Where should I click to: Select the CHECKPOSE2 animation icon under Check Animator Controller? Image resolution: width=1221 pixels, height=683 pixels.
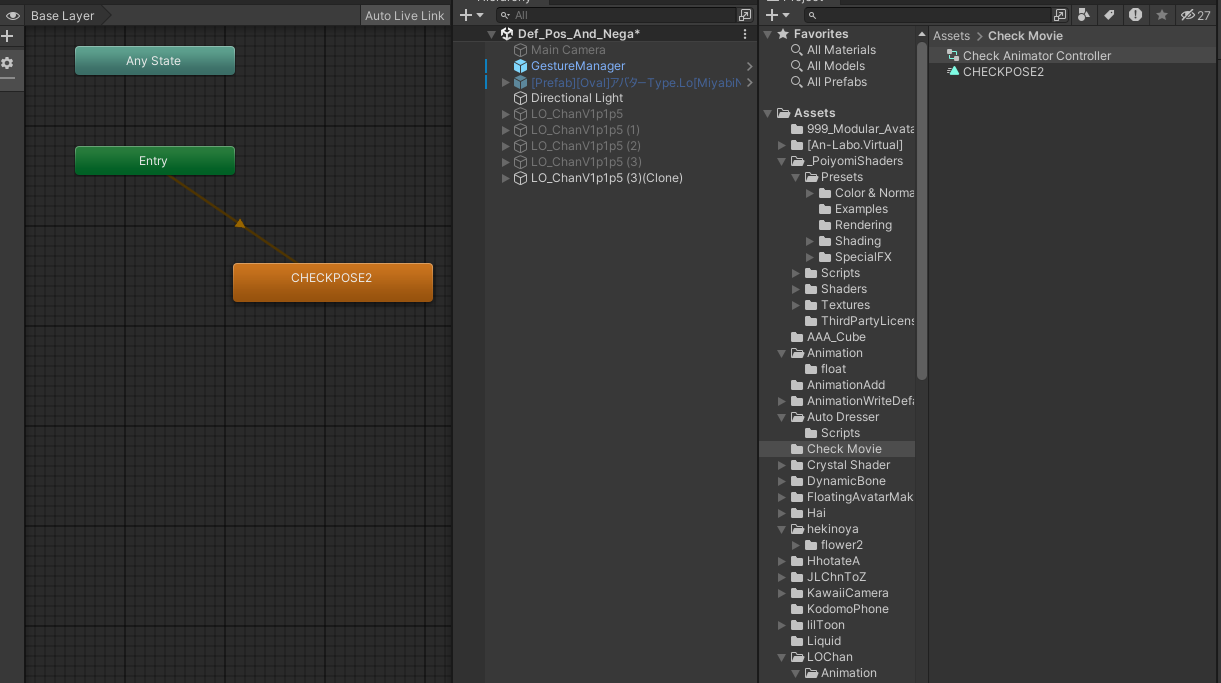(x=952, y=71)
